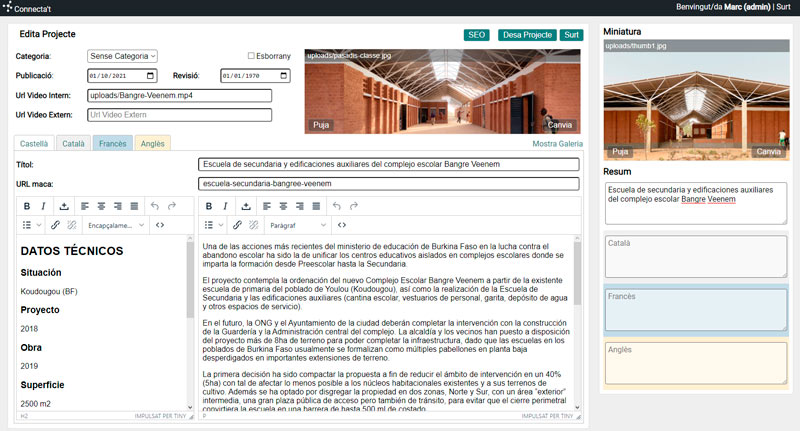Image resolution: width=800 pixels, height=431 pixels.
Task: Undo in the right editor
Action: [x=337, y=206]
